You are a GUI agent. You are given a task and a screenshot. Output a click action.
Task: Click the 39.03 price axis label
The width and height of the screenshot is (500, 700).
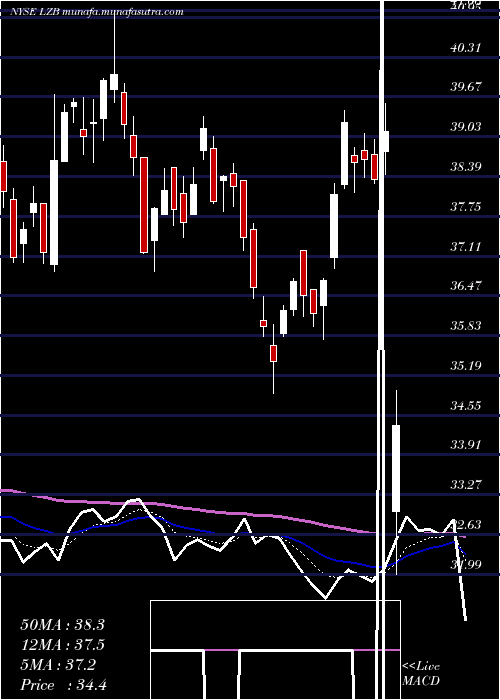[466, 127]
